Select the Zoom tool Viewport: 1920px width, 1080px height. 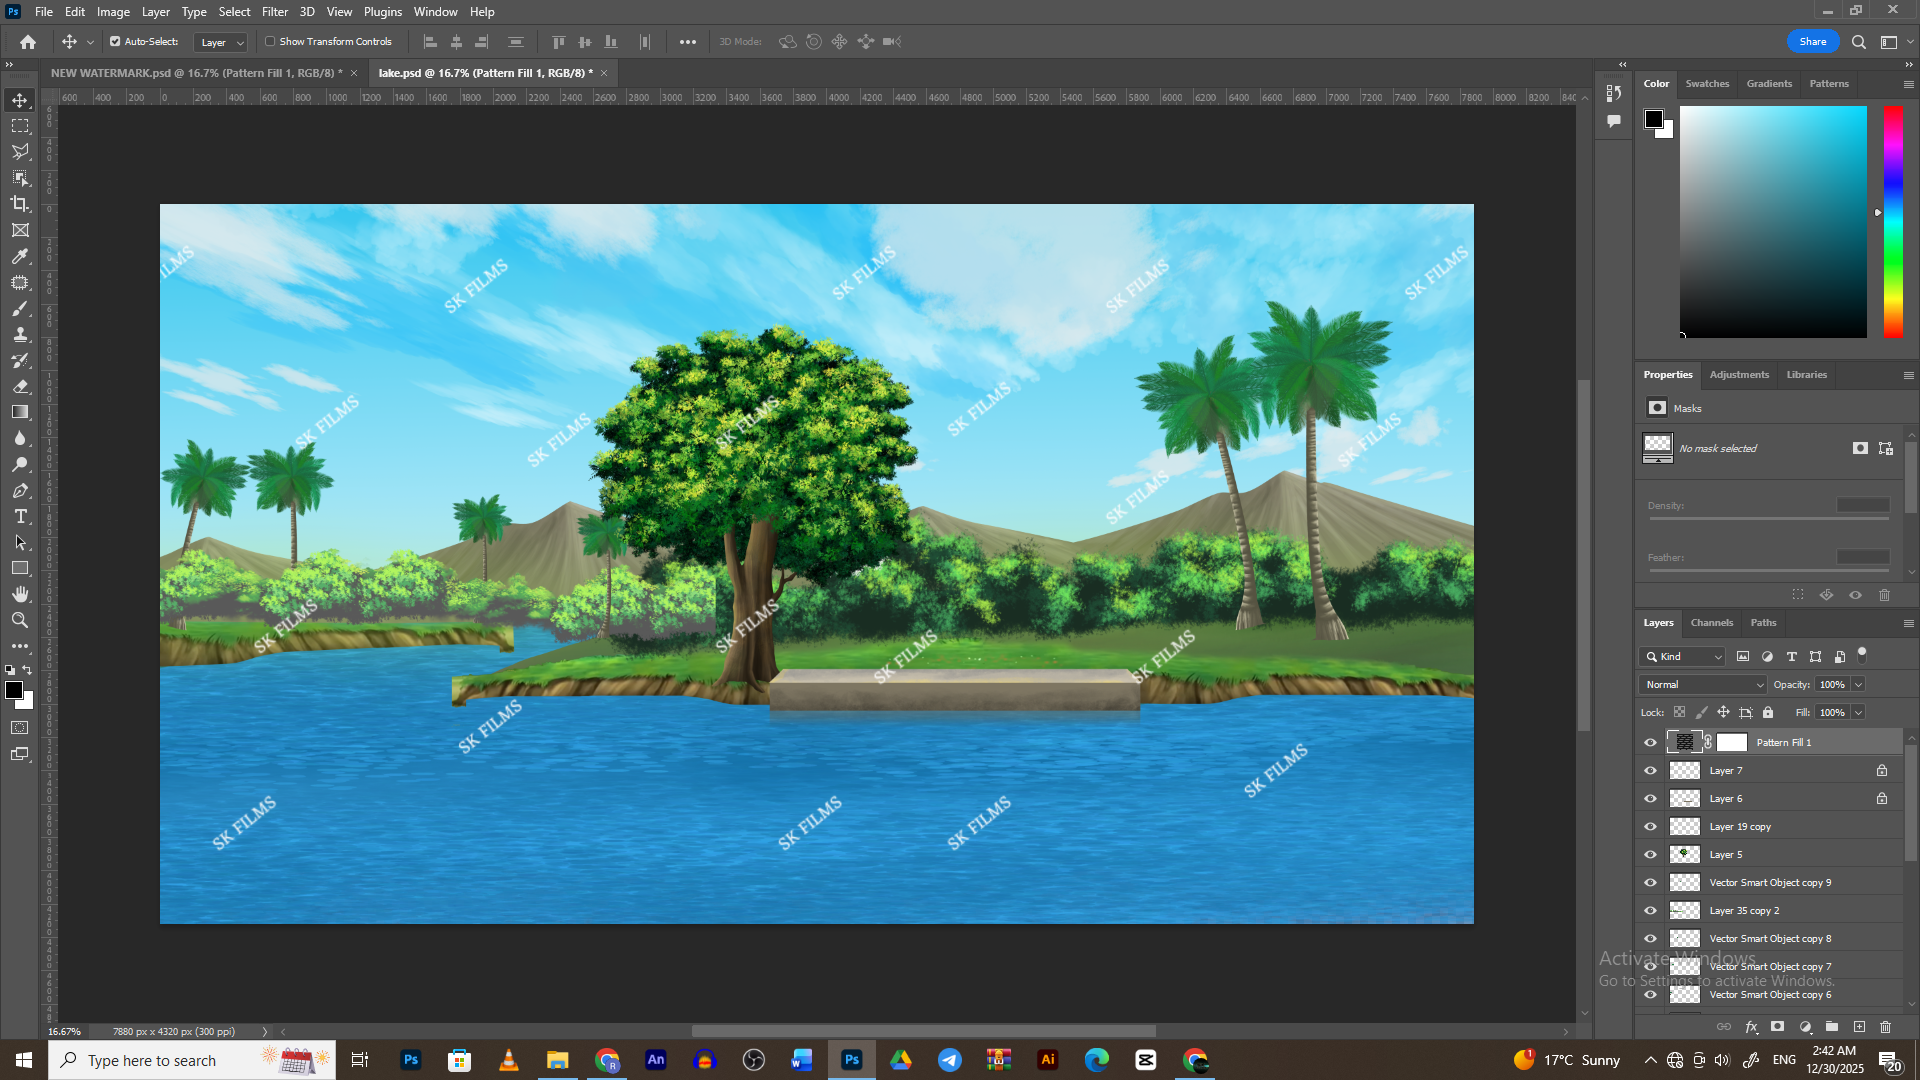click(20, 620)
